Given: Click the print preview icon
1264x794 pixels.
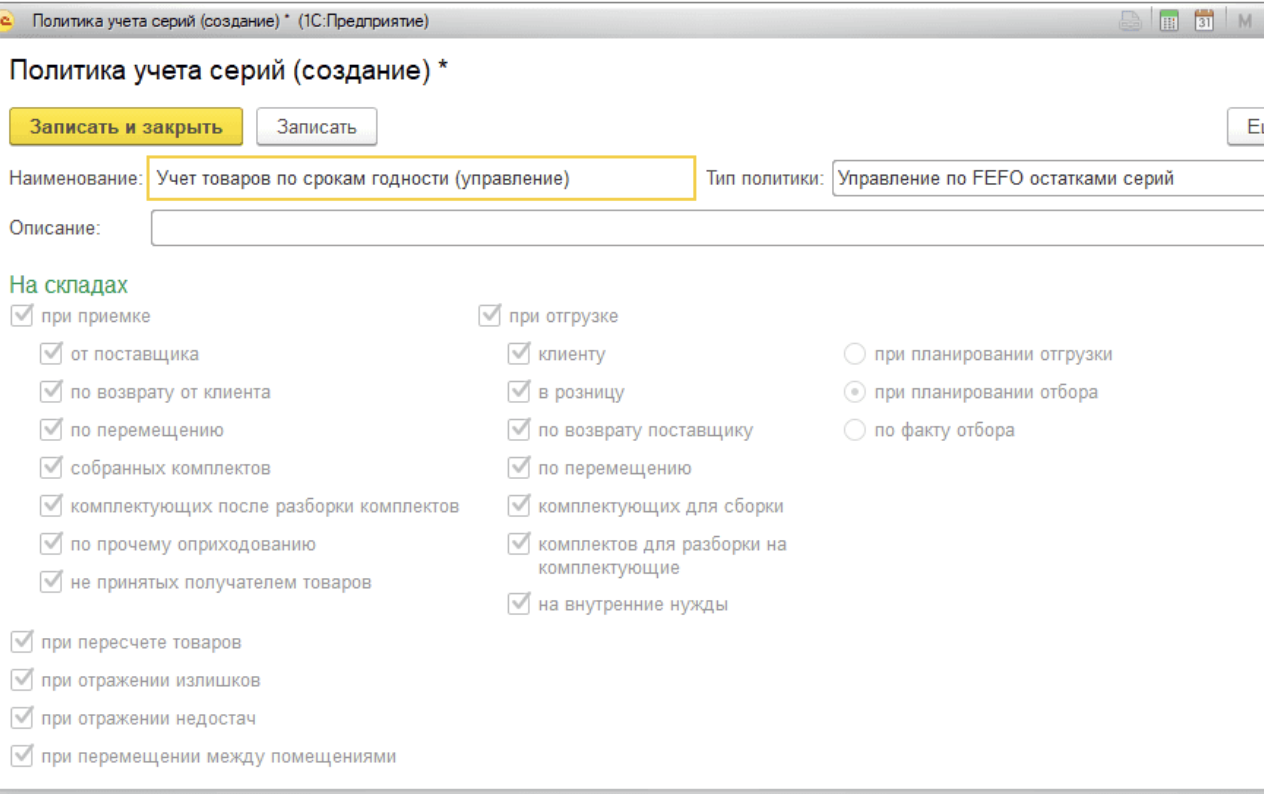Looking at the screenshot, I should click(x=1130, y=20).
